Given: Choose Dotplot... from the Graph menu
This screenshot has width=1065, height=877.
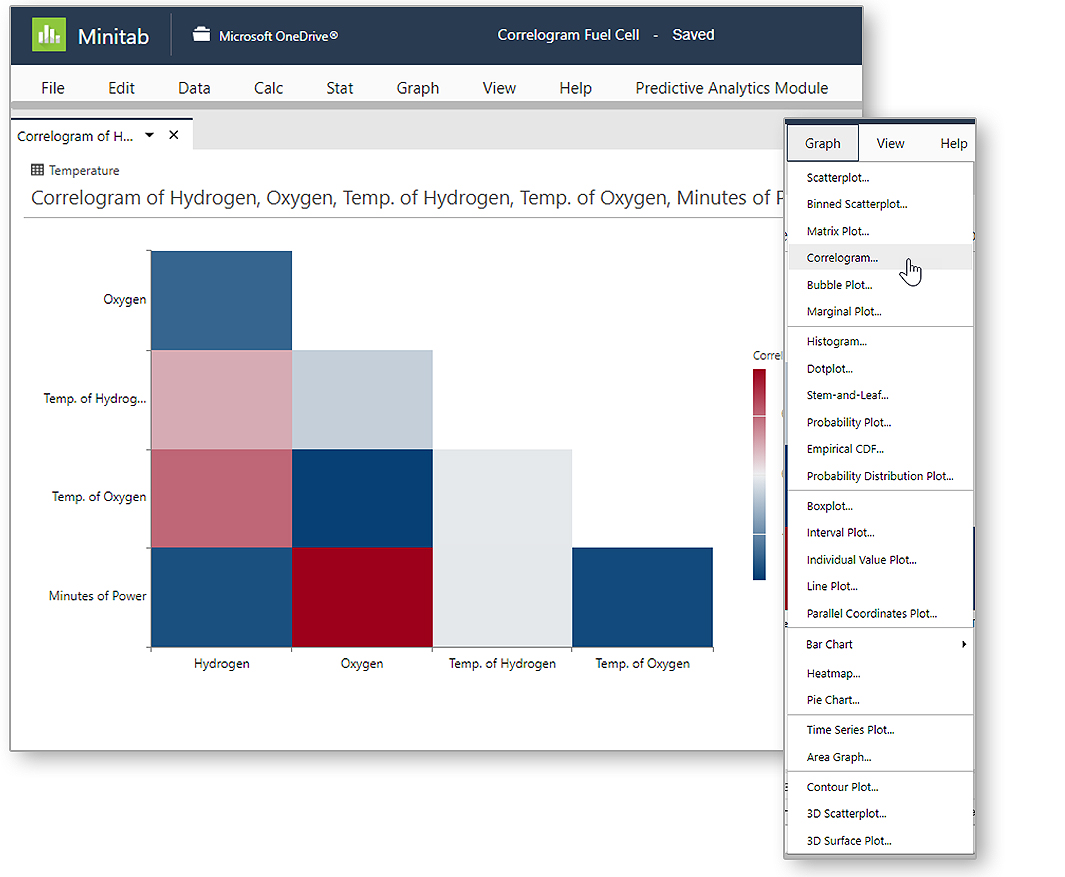Looking at the screenshot, I should coord(880,369).
